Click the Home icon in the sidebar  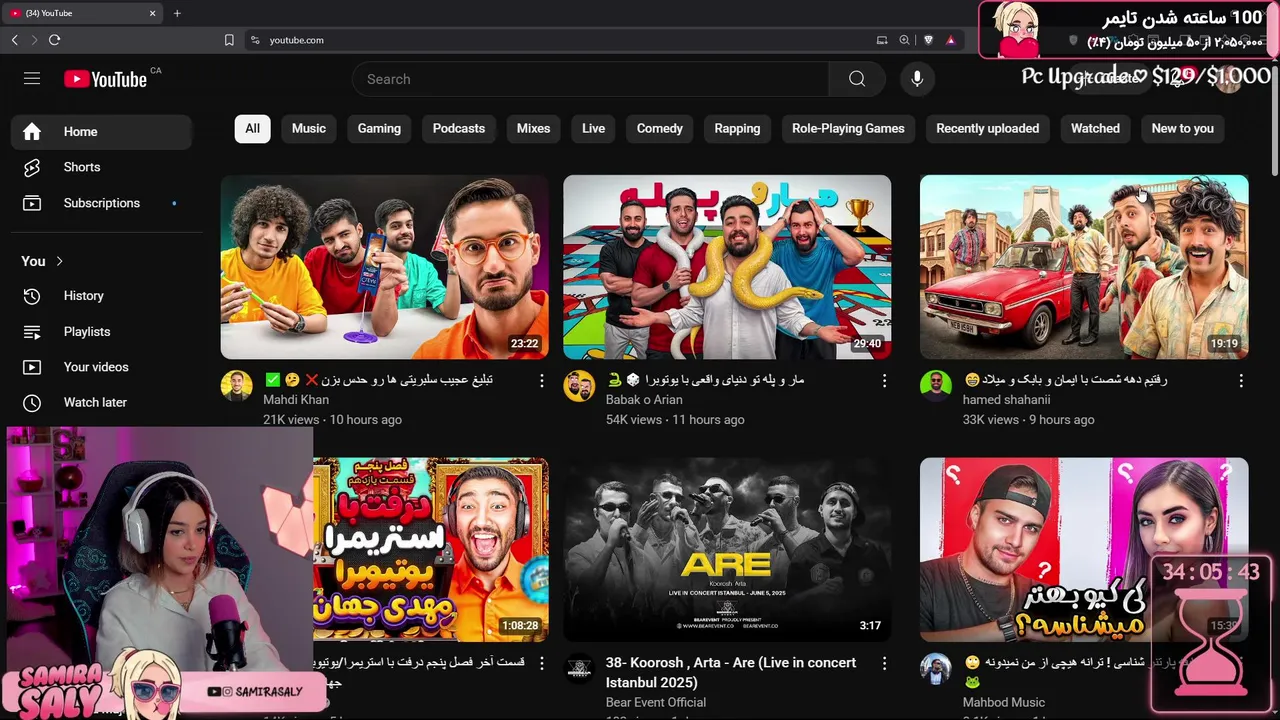pos(32,132)
